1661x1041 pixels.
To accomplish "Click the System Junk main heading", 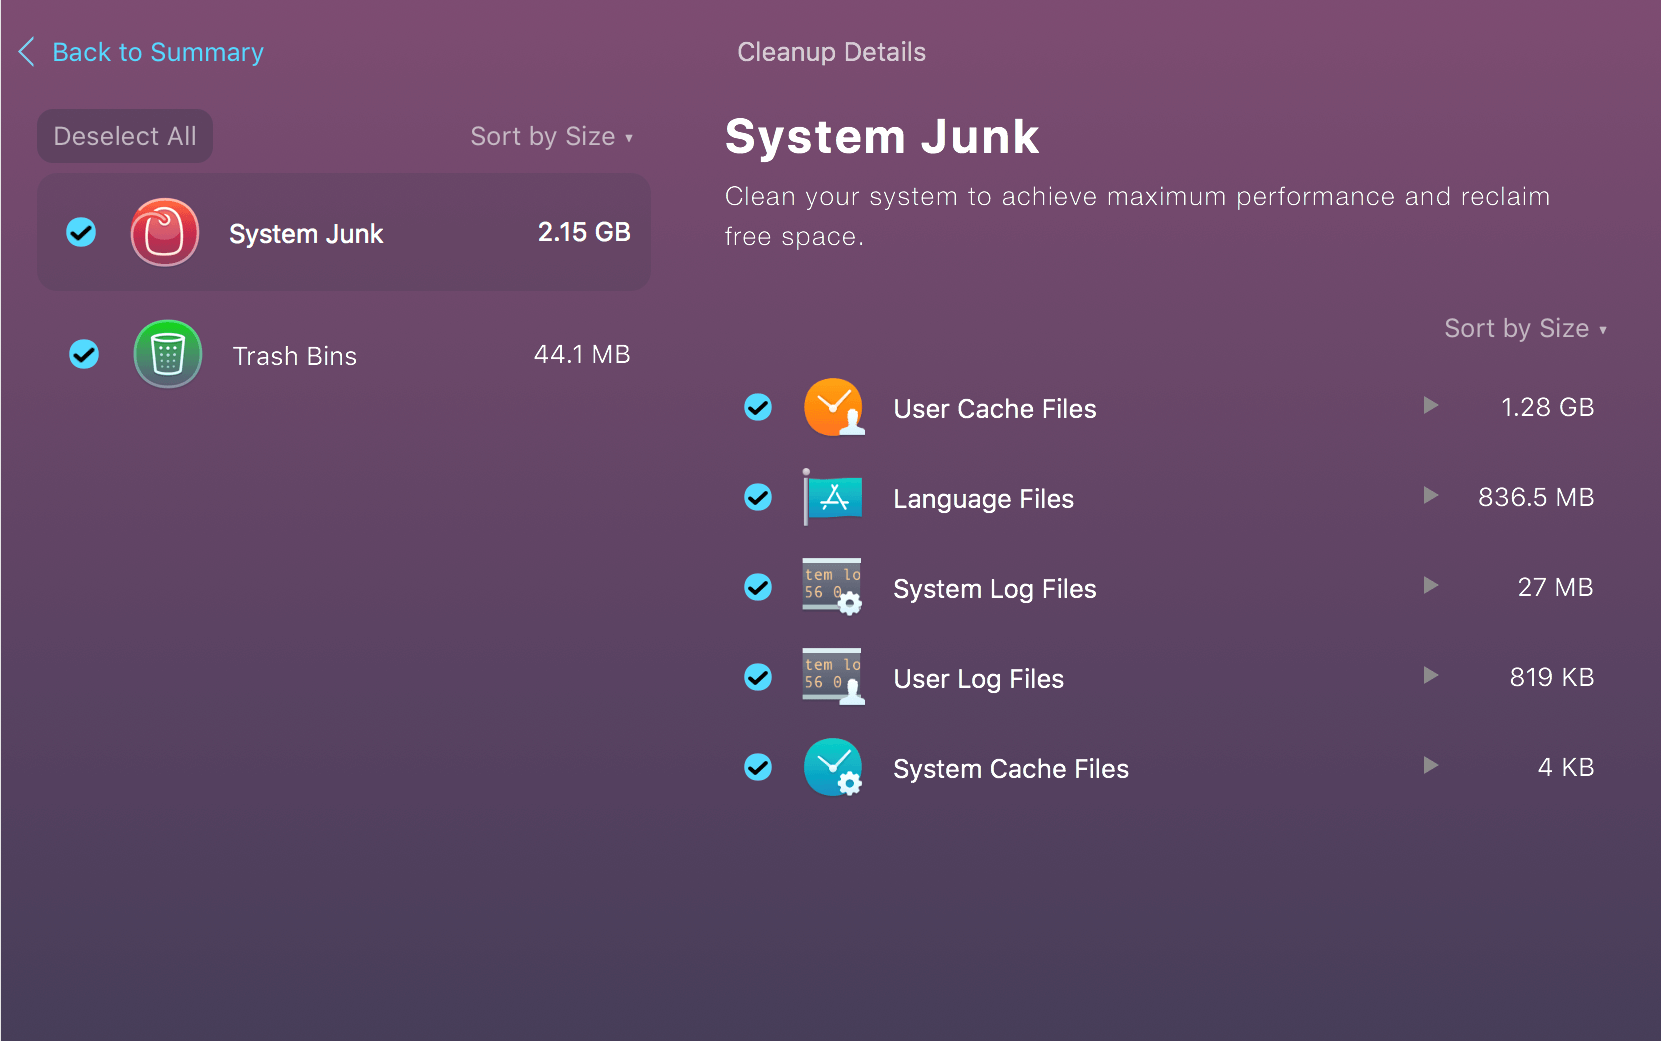I will [x=882, y=136].
